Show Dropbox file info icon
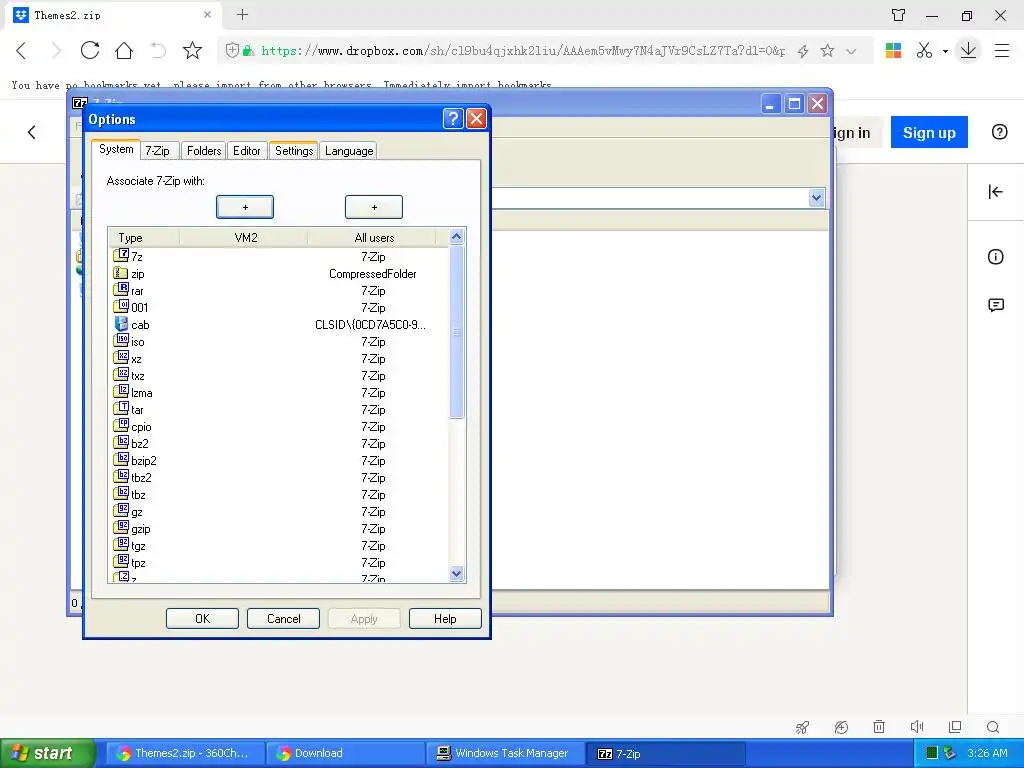 (x=995, y=257)
